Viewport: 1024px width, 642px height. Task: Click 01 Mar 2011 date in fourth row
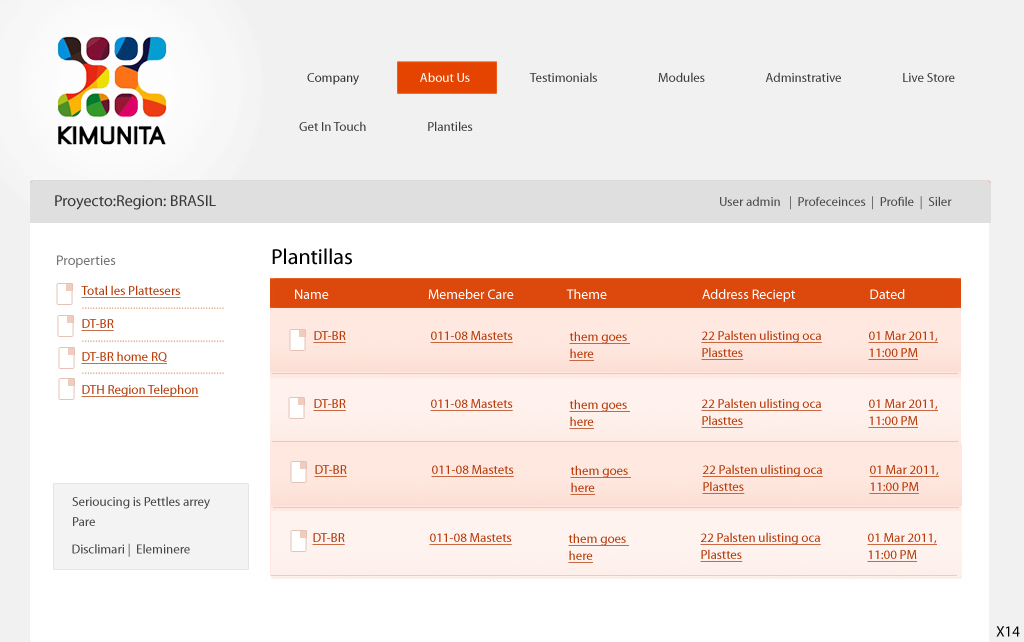point(903,546)
